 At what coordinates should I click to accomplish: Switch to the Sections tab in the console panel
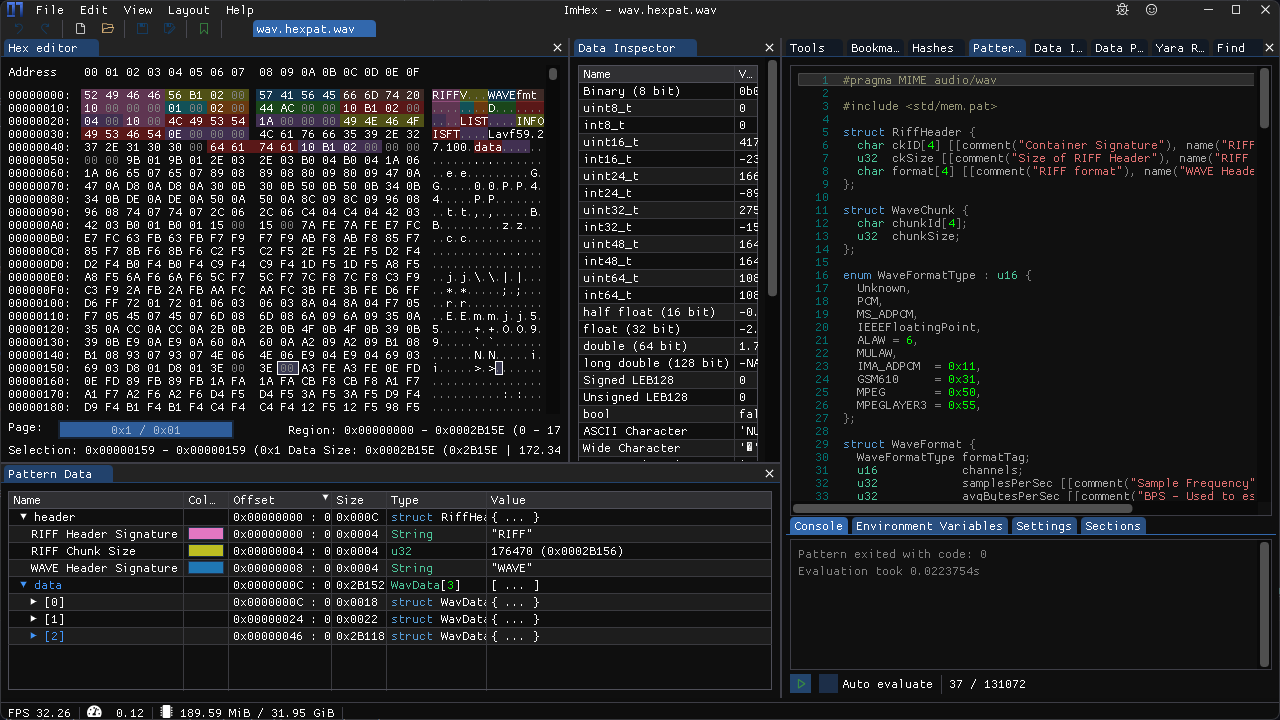point(1112,525)
